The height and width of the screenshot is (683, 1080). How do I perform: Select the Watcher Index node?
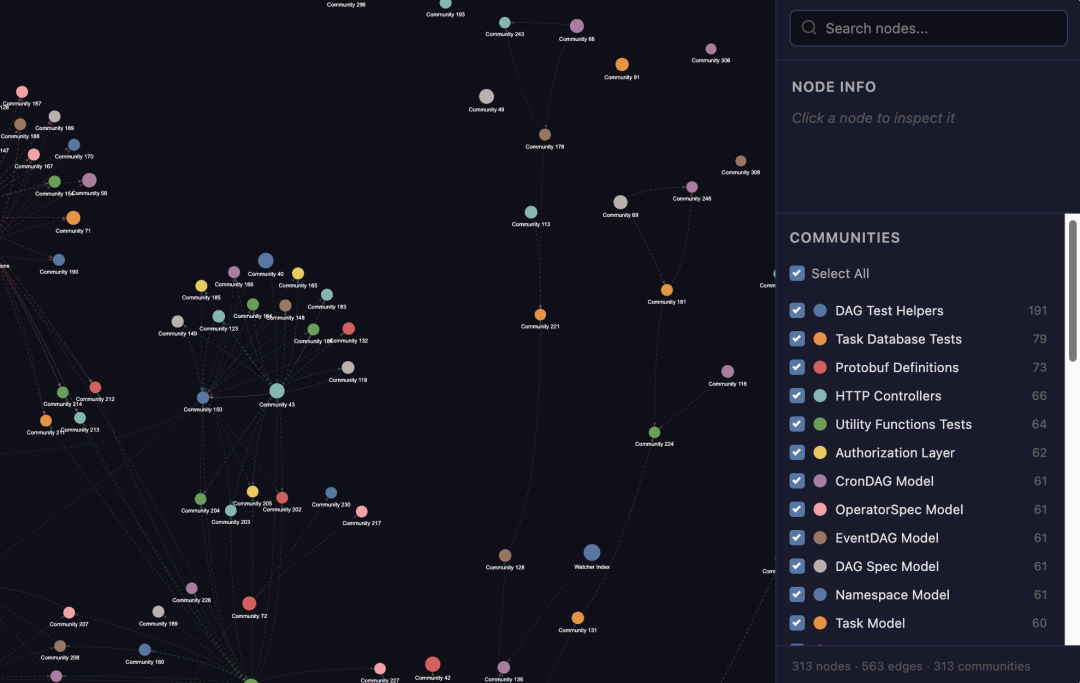592,552
